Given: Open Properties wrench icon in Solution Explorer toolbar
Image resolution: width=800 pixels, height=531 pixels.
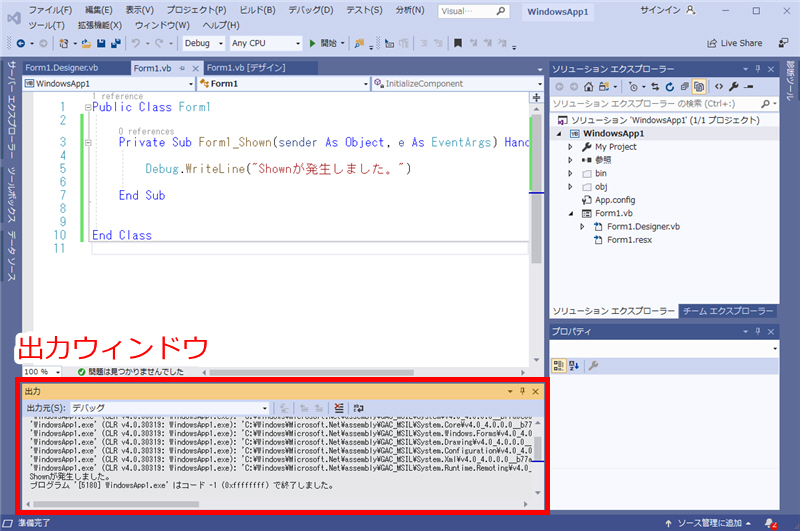Looking at the screenshot, I should click(734, 86).
